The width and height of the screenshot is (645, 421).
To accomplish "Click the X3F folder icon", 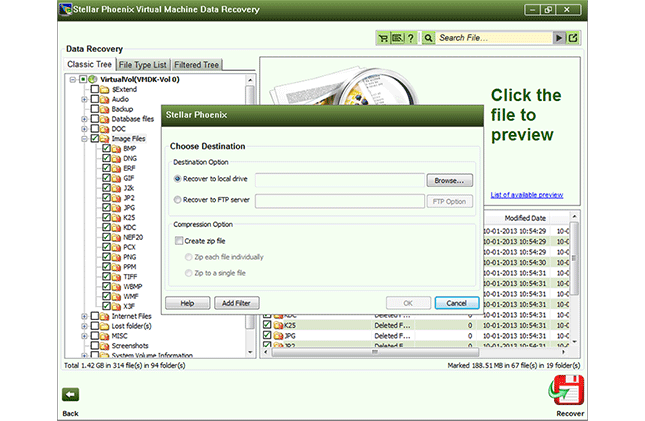I will (116, 306).
